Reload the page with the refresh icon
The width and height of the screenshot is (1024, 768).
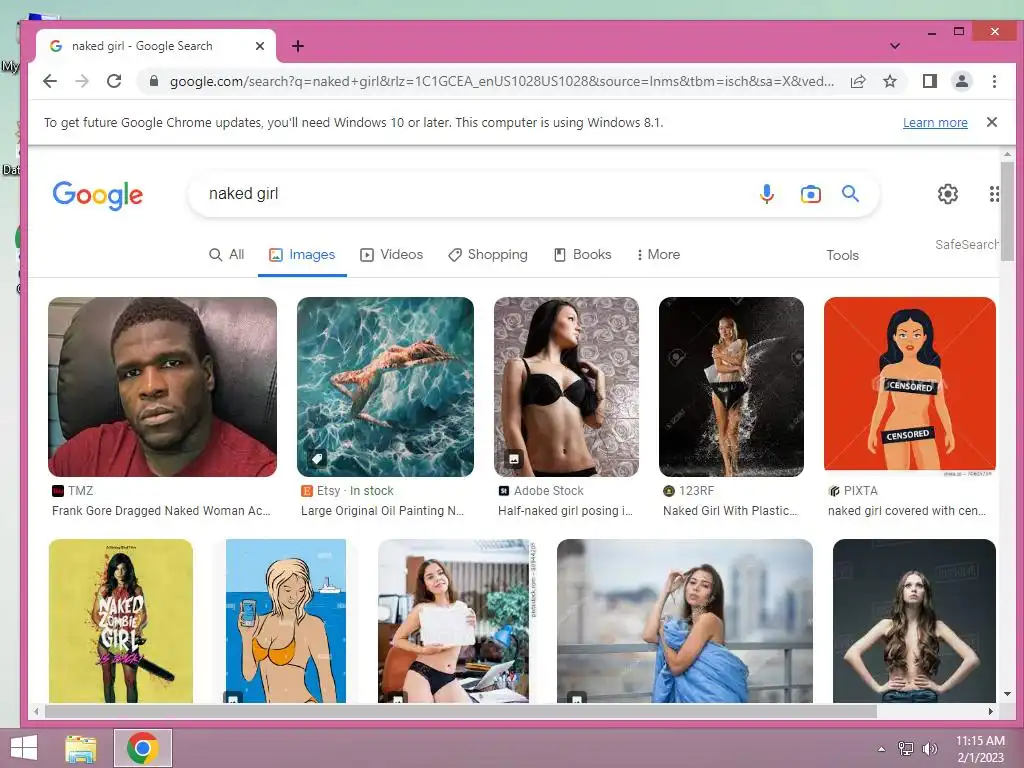[114, 81]
